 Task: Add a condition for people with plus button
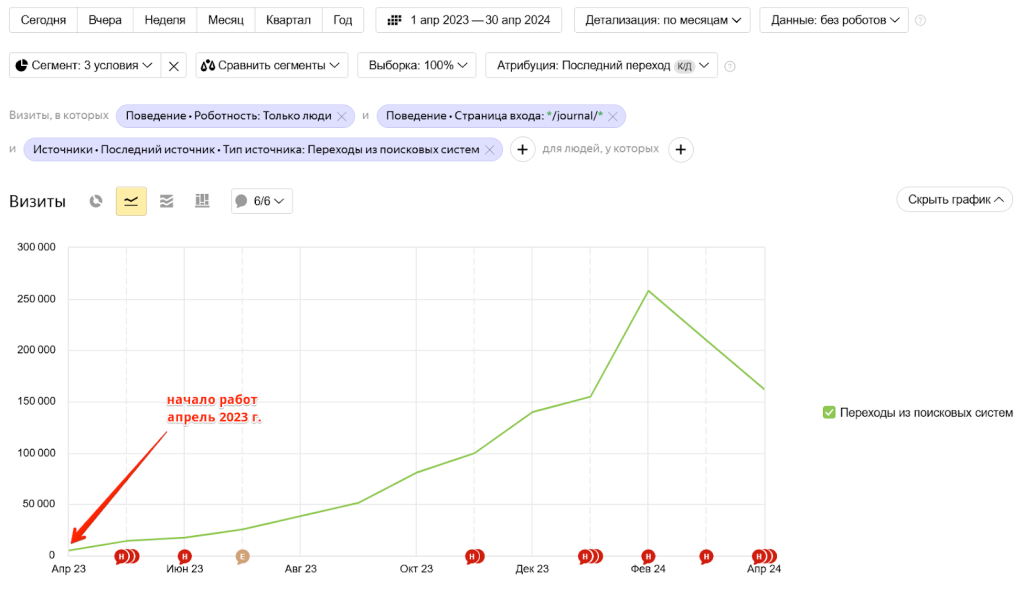(x=680, y=150)
